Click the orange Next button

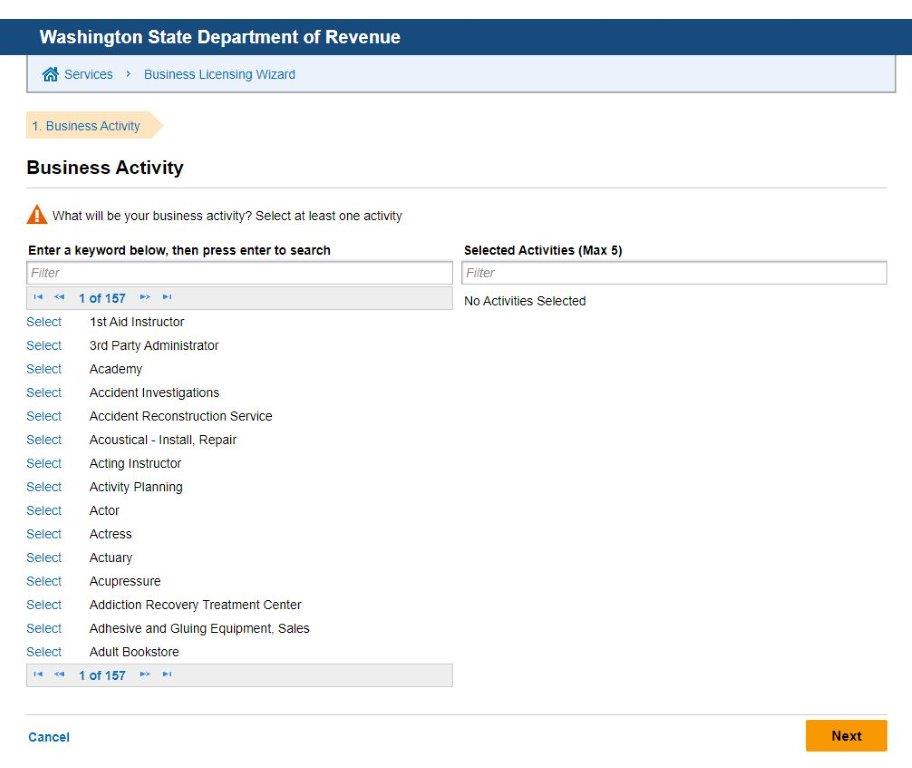tap(846, 736)
